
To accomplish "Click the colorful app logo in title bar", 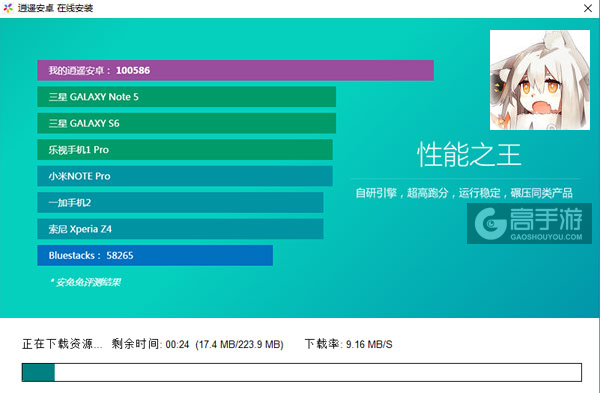I will point(8,8).
